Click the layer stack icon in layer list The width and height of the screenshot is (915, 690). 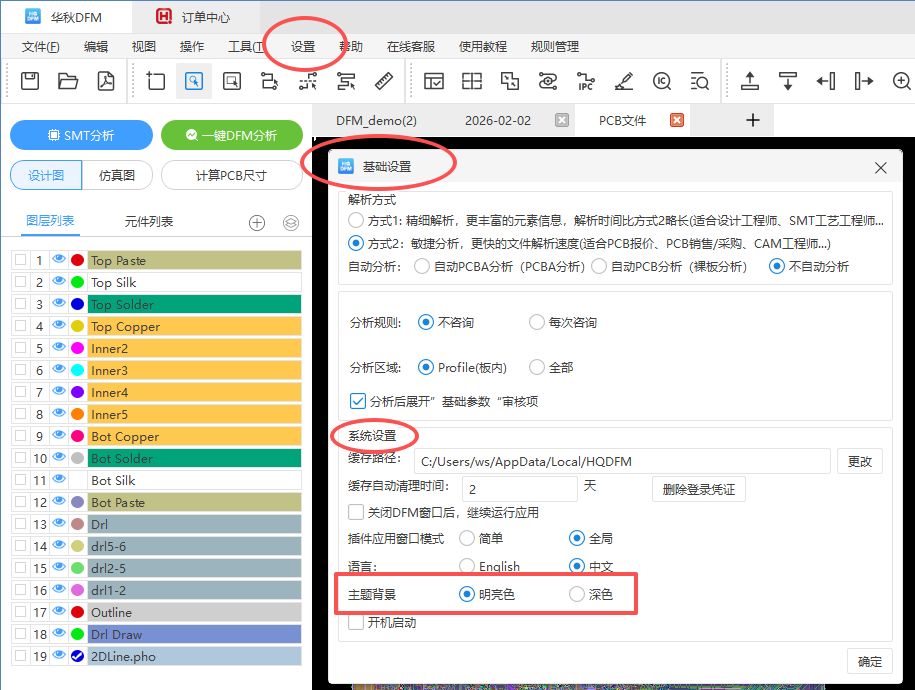[291, 222]
